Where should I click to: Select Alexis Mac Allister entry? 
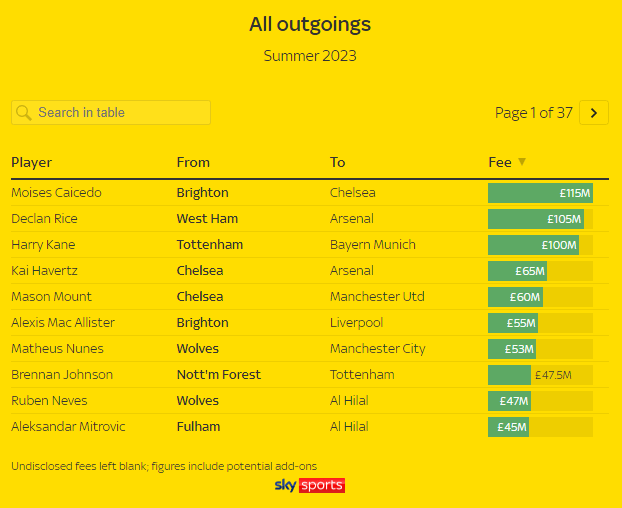[63, 323]
